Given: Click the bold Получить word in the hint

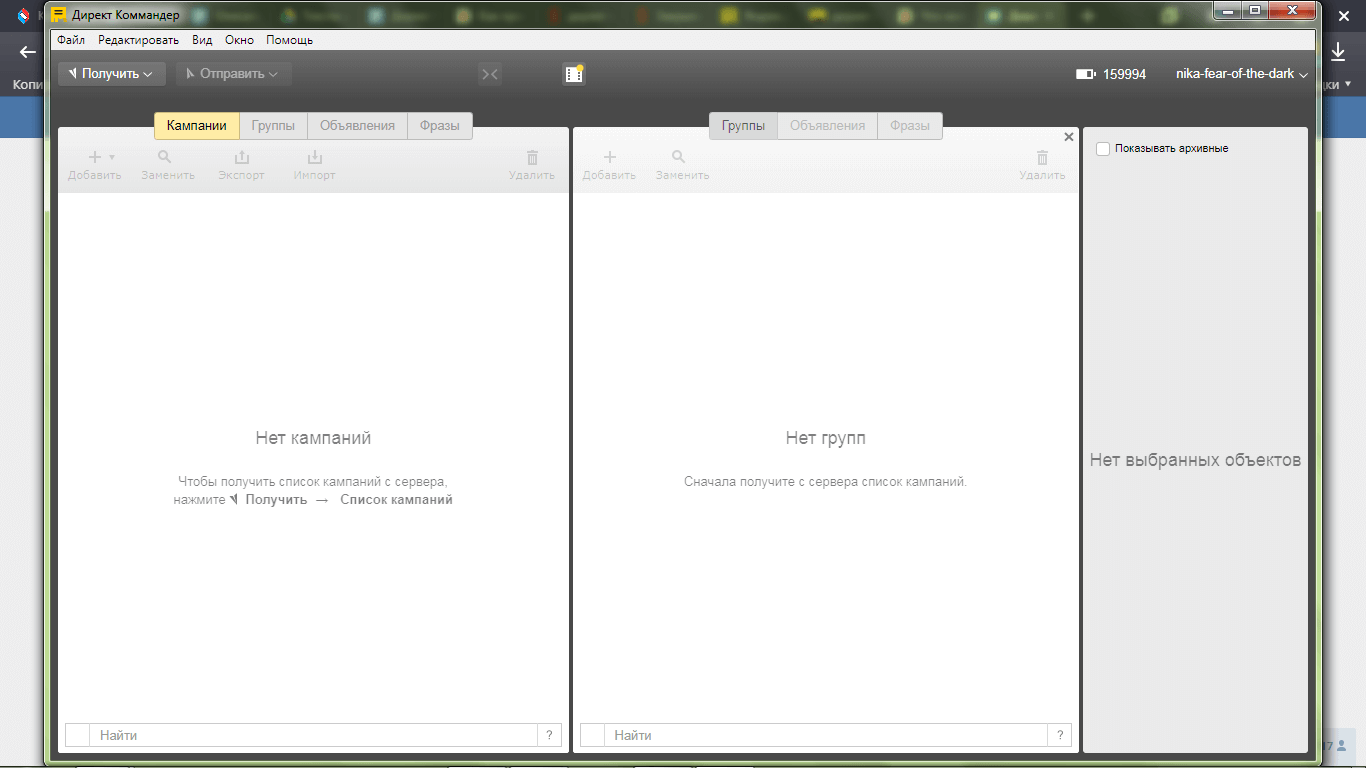Looking at the screenshot, I should coord(276,499).
